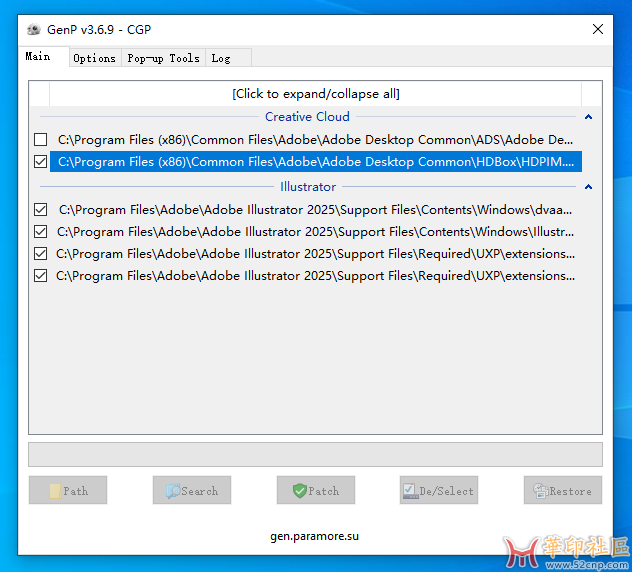
Task: Select the Windows\Illustr... path row
Action: click(315, 232)
